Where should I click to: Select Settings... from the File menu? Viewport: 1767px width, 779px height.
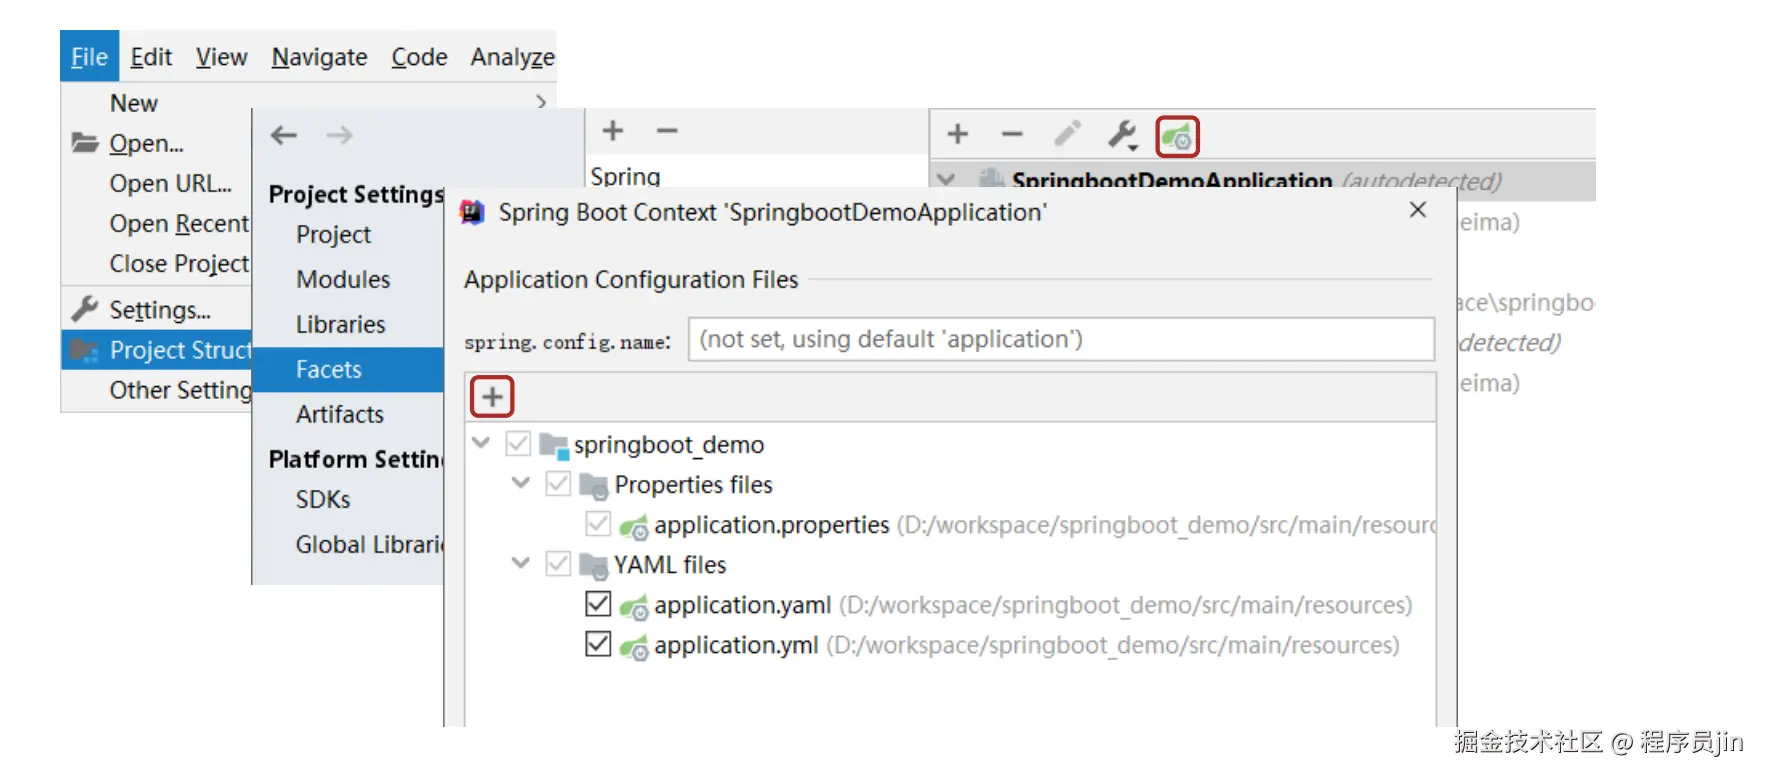pos(160,310)
